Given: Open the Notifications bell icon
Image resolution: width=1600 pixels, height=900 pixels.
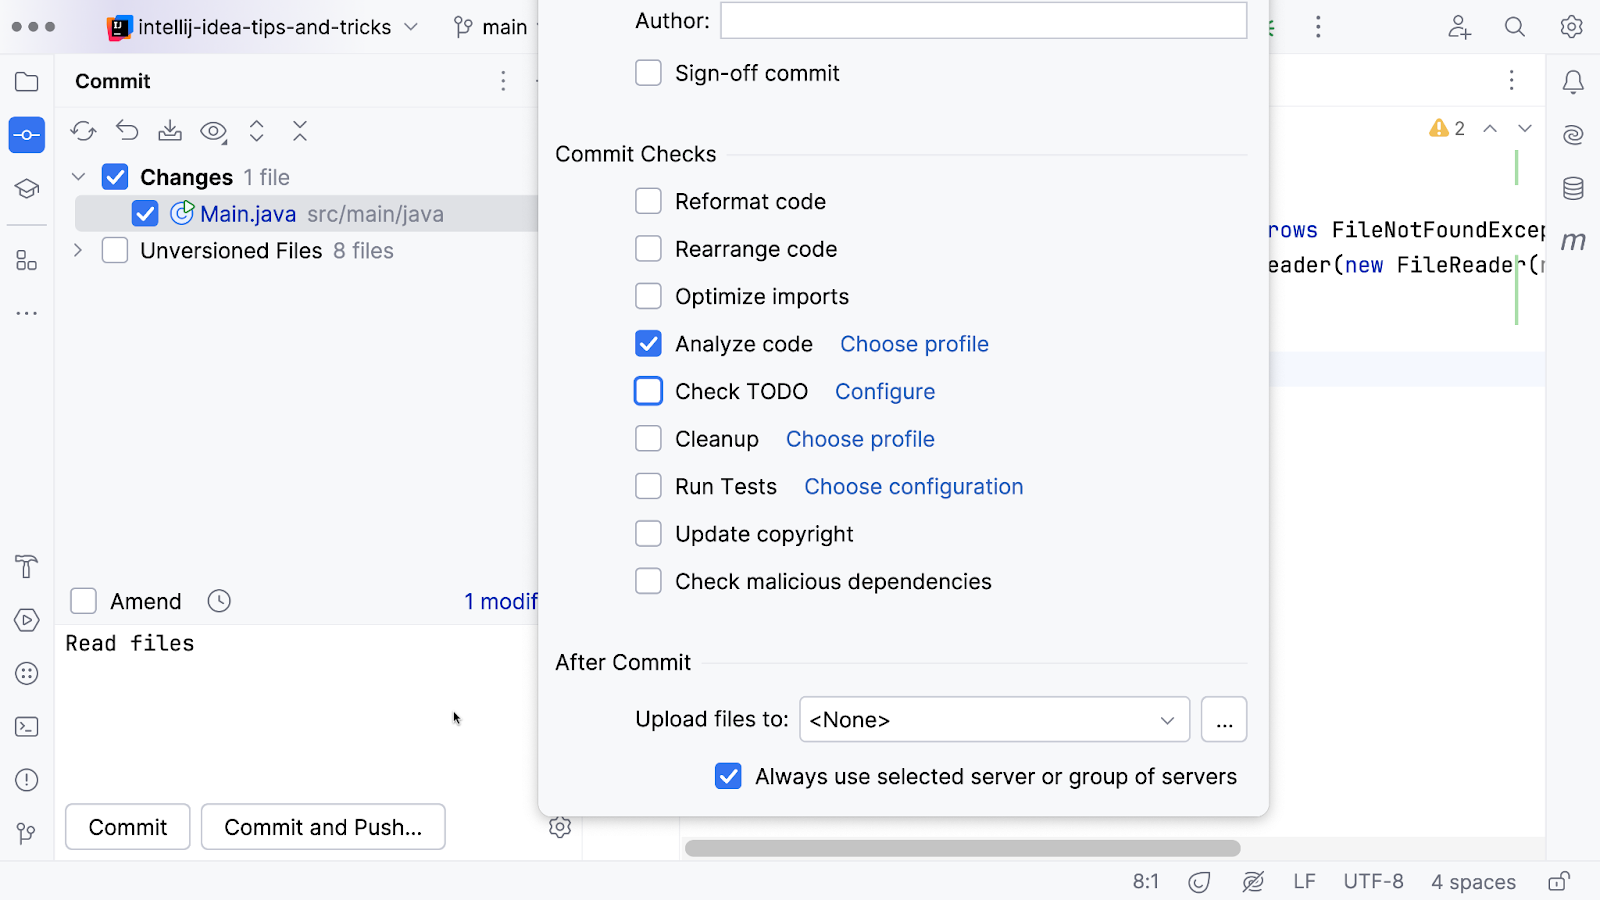Looking at the screenshot, I should tap(1573, 82).
